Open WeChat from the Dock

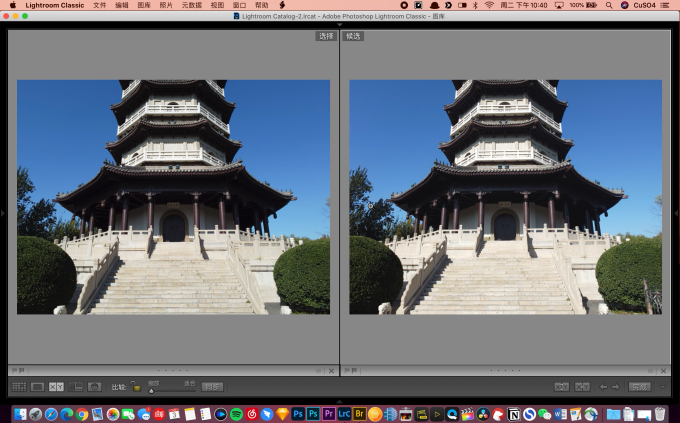(544, 414)
